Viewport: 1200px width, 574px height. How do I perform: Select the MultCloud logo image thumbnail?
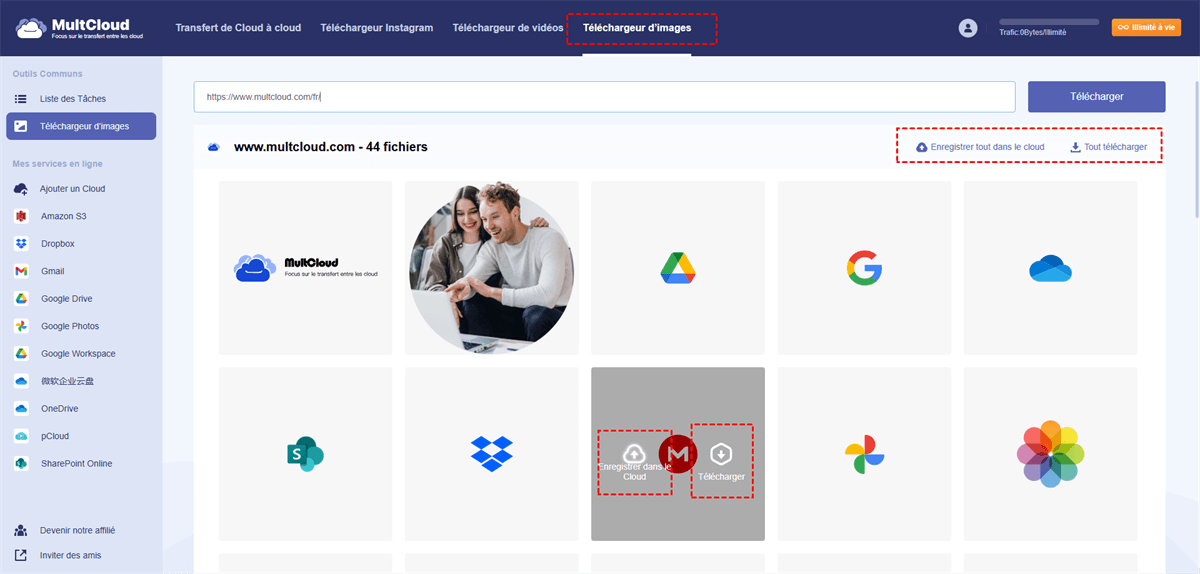pos(305,268)
